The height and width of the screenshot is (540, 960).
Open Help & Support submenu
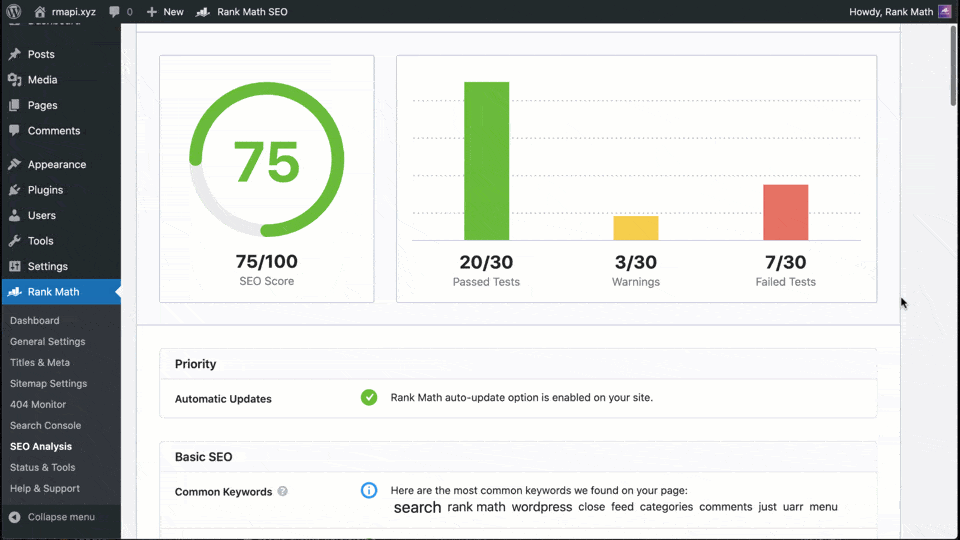(45, 489)
